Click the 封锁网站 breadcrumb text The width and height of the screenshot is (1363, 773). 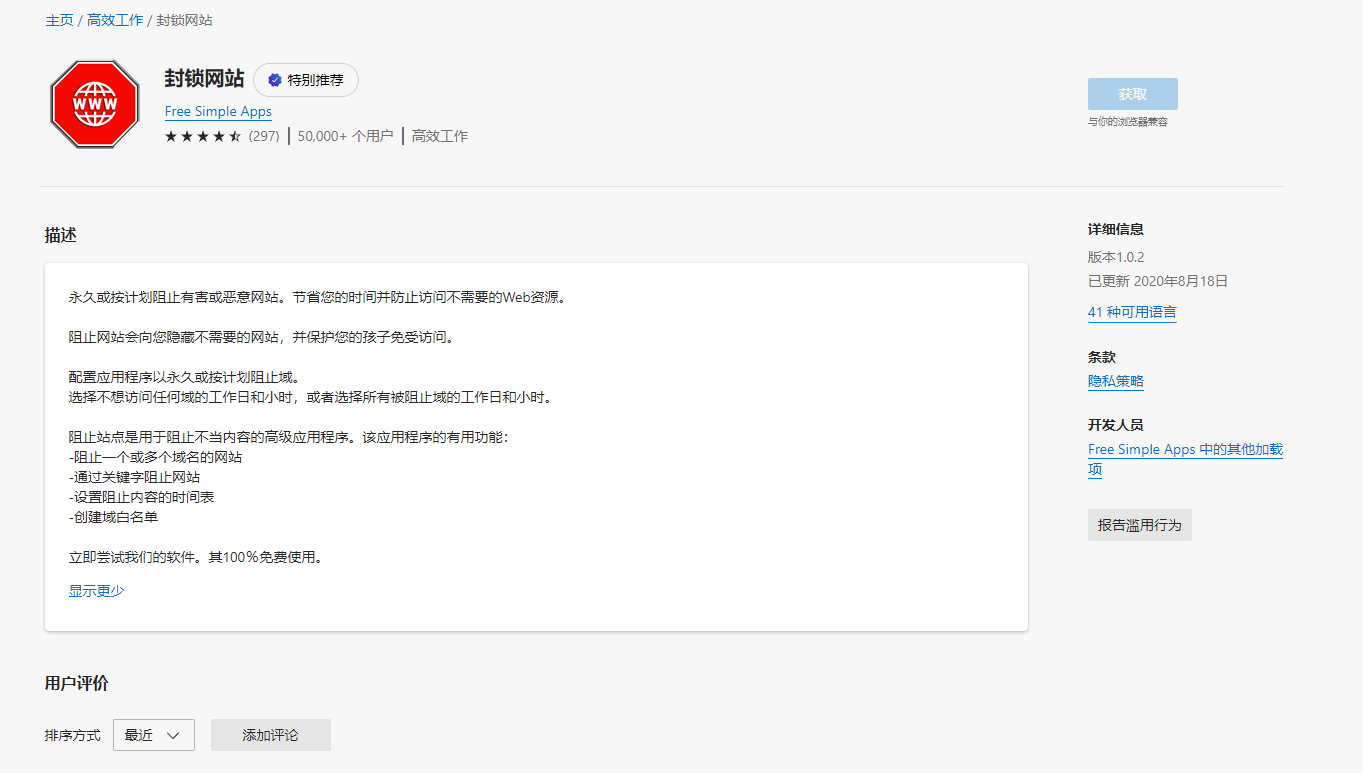[184, 20]
